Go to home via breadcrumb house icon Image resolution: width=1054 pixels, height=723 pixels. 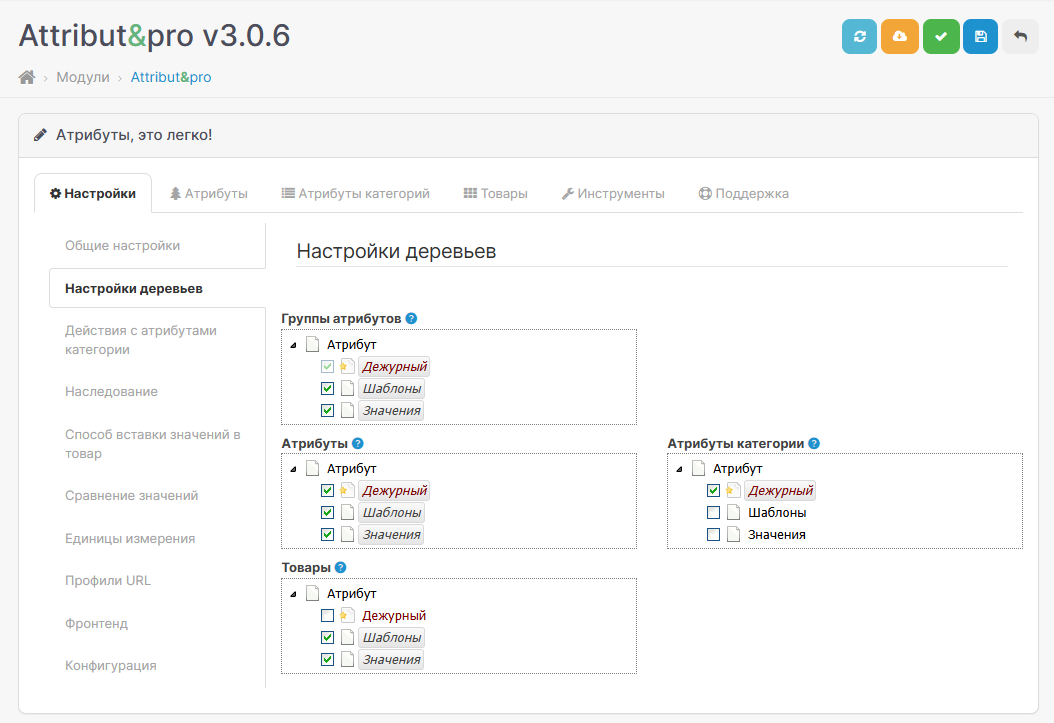click(x=27, y=77)
